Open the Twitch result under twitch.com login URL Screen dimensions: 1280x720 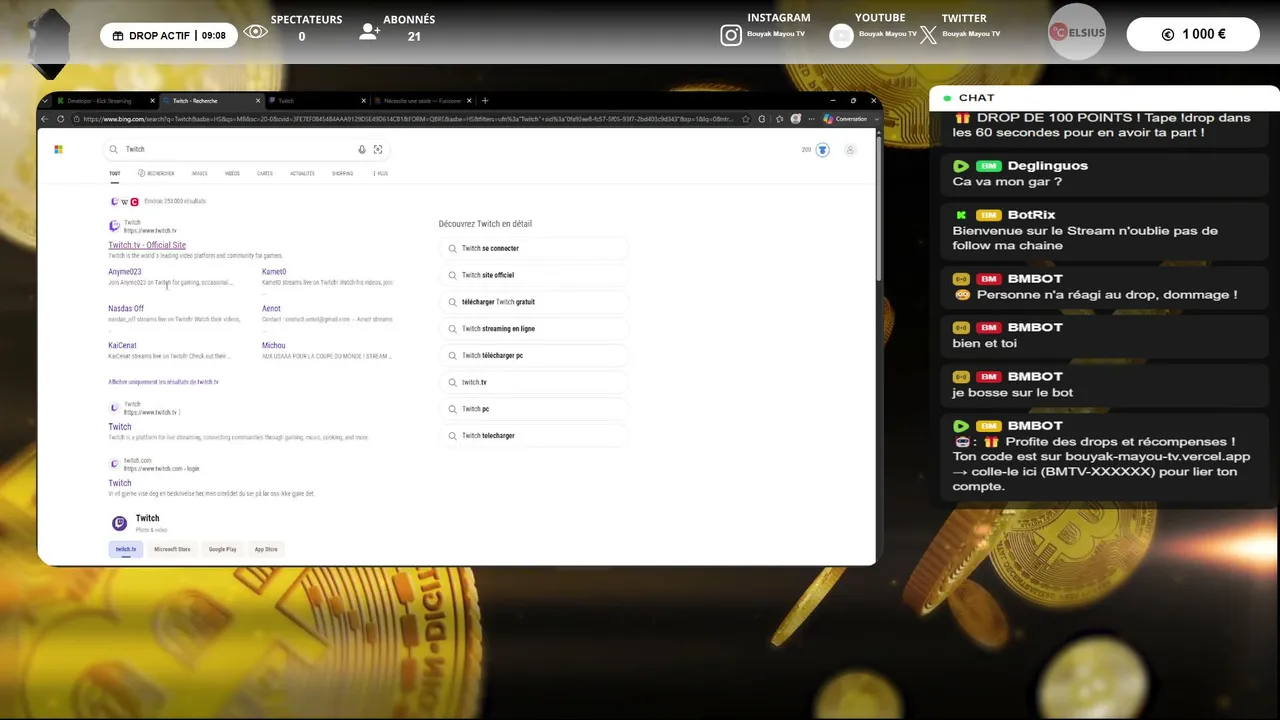point(120,484)
